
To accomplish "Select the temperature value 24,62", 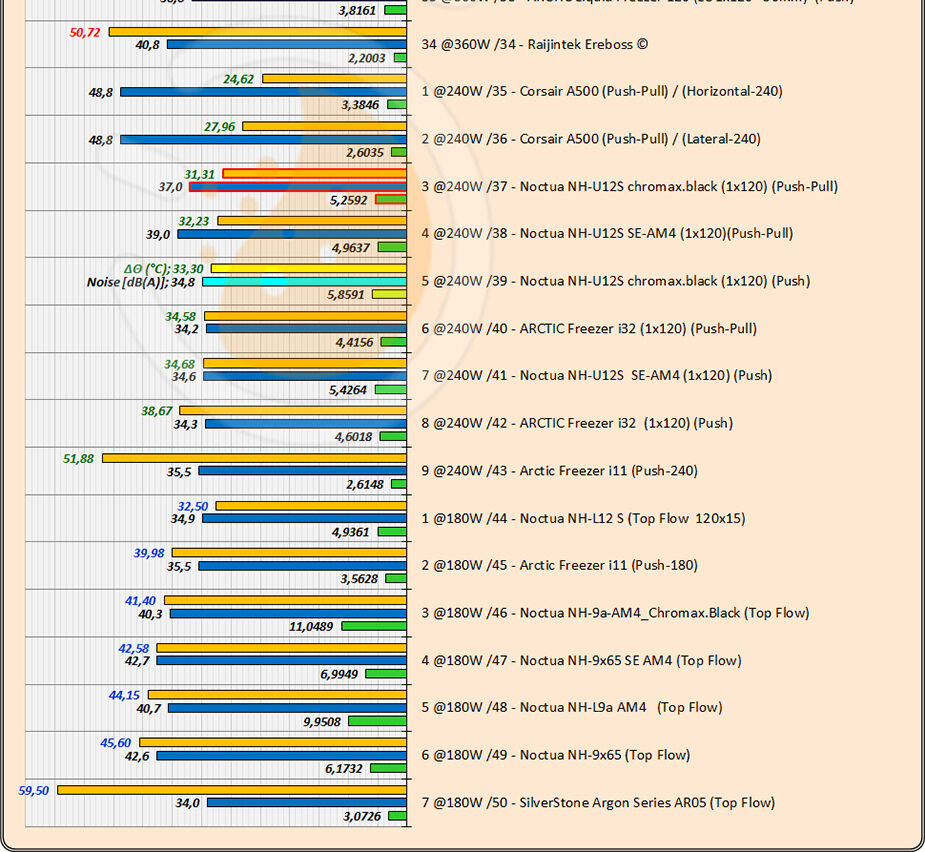I will coord(238,79).
